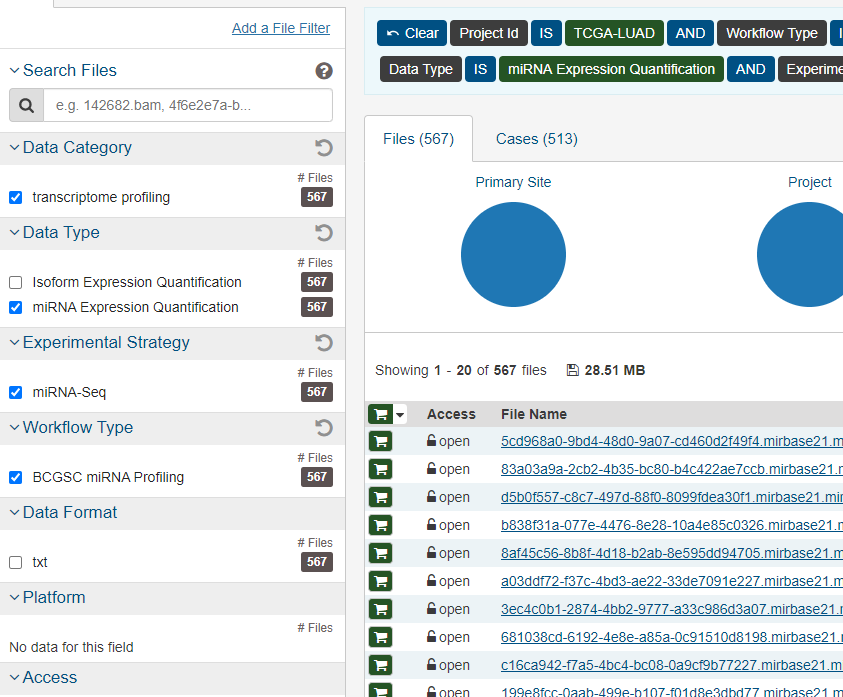Add file 8af45c56-8b8f to cart

click(x=381, y=553)
